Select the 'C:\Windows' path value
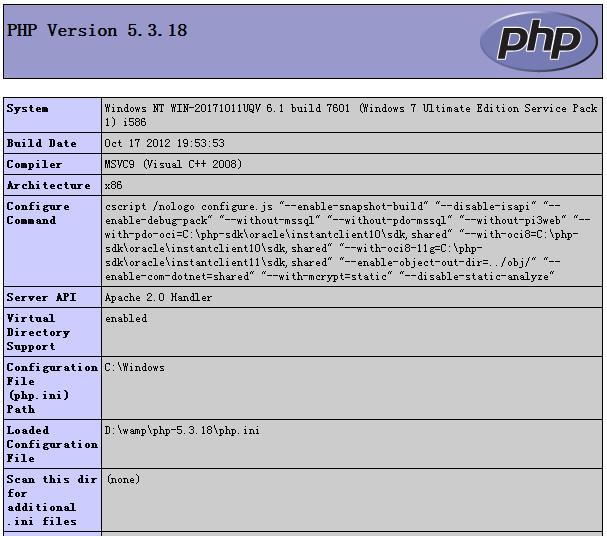The height and width of the screenshot is (536, 607). 135,367
